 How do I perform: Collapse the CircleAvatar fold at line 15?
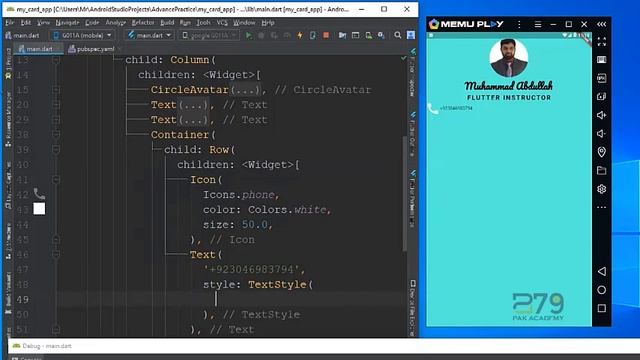pos(56,90)
